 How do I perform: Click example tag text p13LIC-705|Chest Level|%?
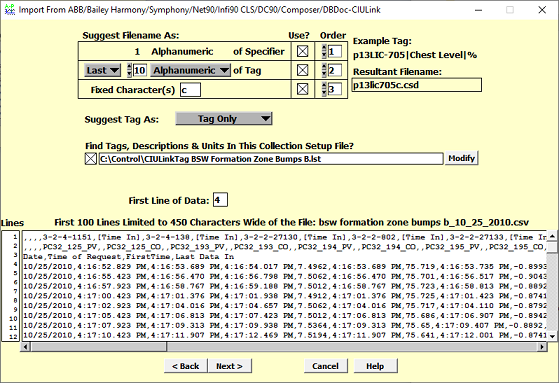[x=415, y=55]
